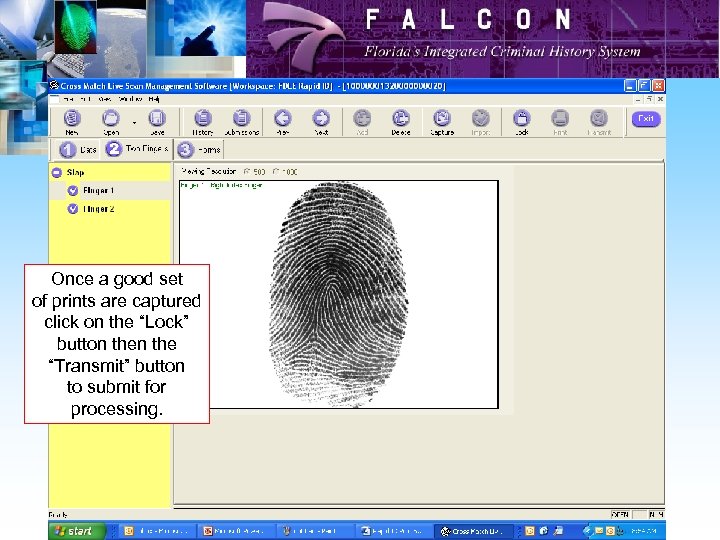Click the leftmost system tray icon
720x540 pixels.
[588, 531]
